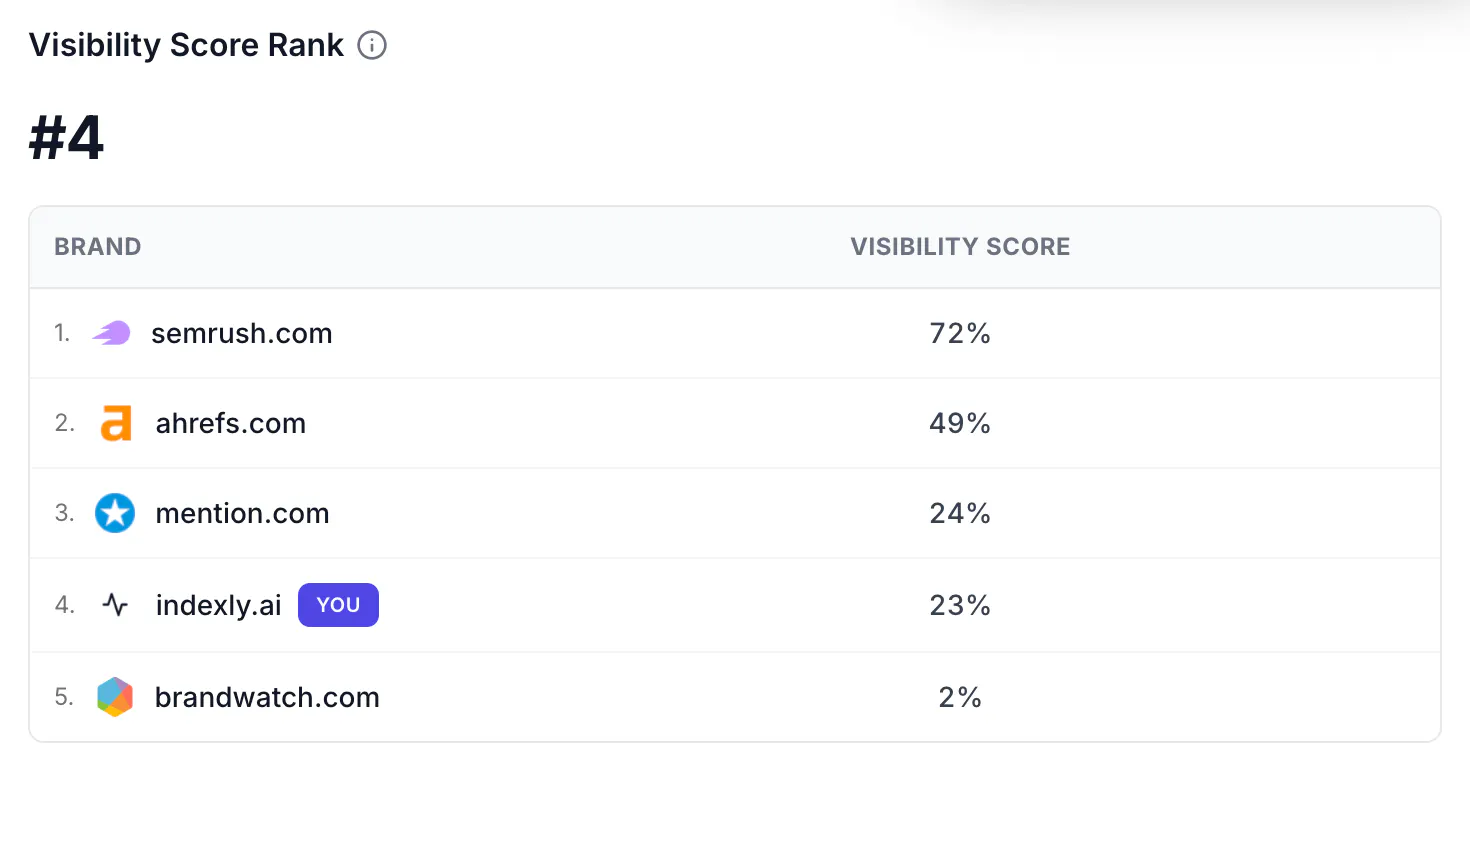Click the info icon beside Visibility Score Rank
The height and width of the screenshot is (842, 1470).
(372, 45)
